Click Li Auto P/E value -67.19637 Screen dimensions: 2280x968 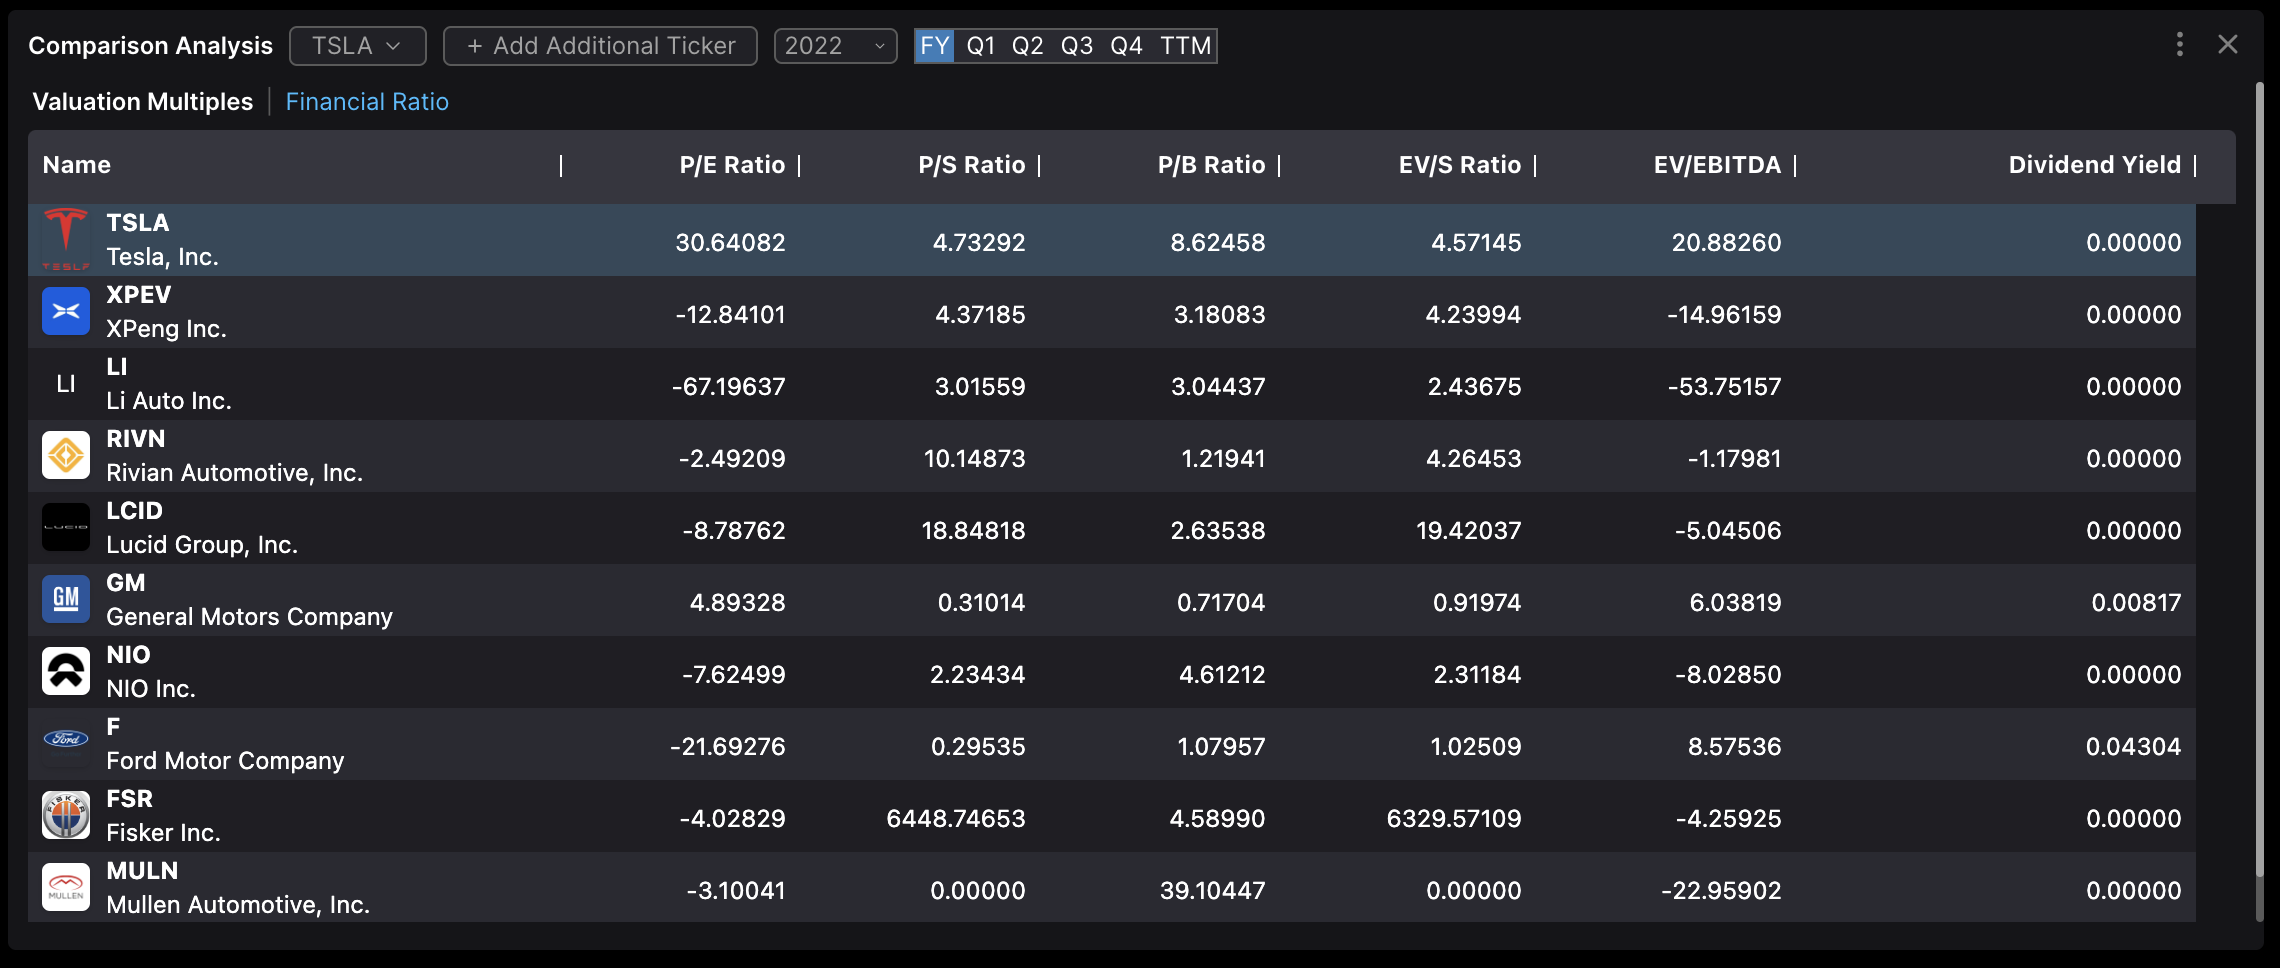[x=728, y=387]
